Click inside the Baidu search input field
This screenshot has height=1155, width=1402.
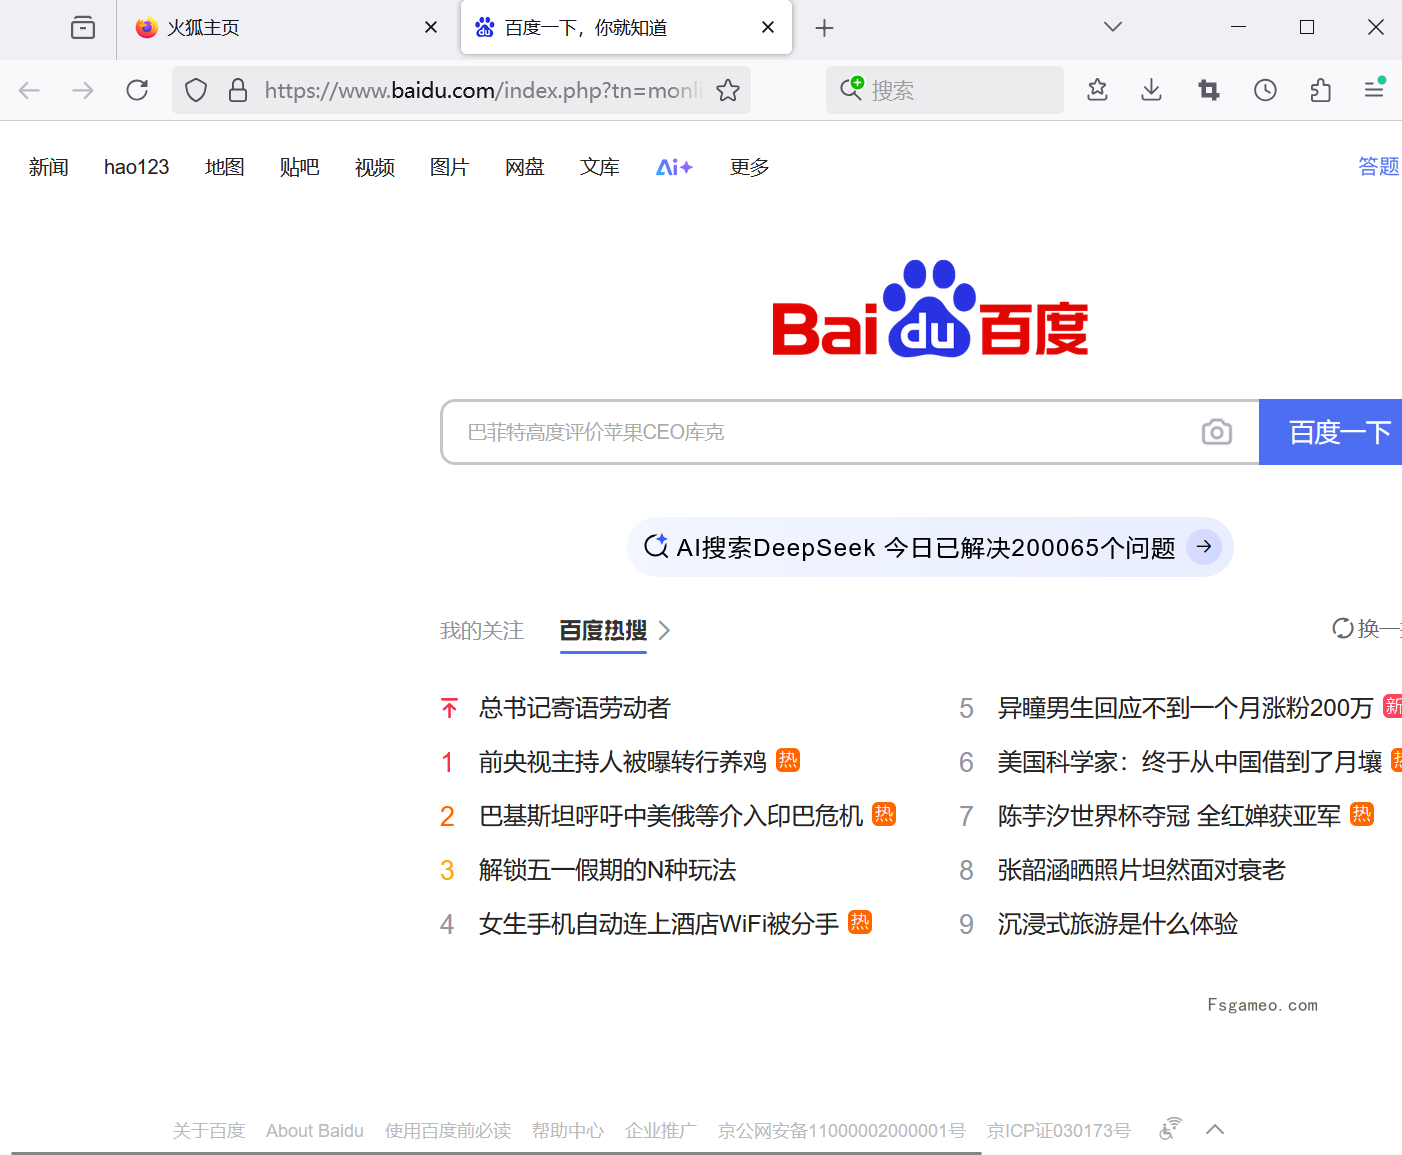point(800,432)
